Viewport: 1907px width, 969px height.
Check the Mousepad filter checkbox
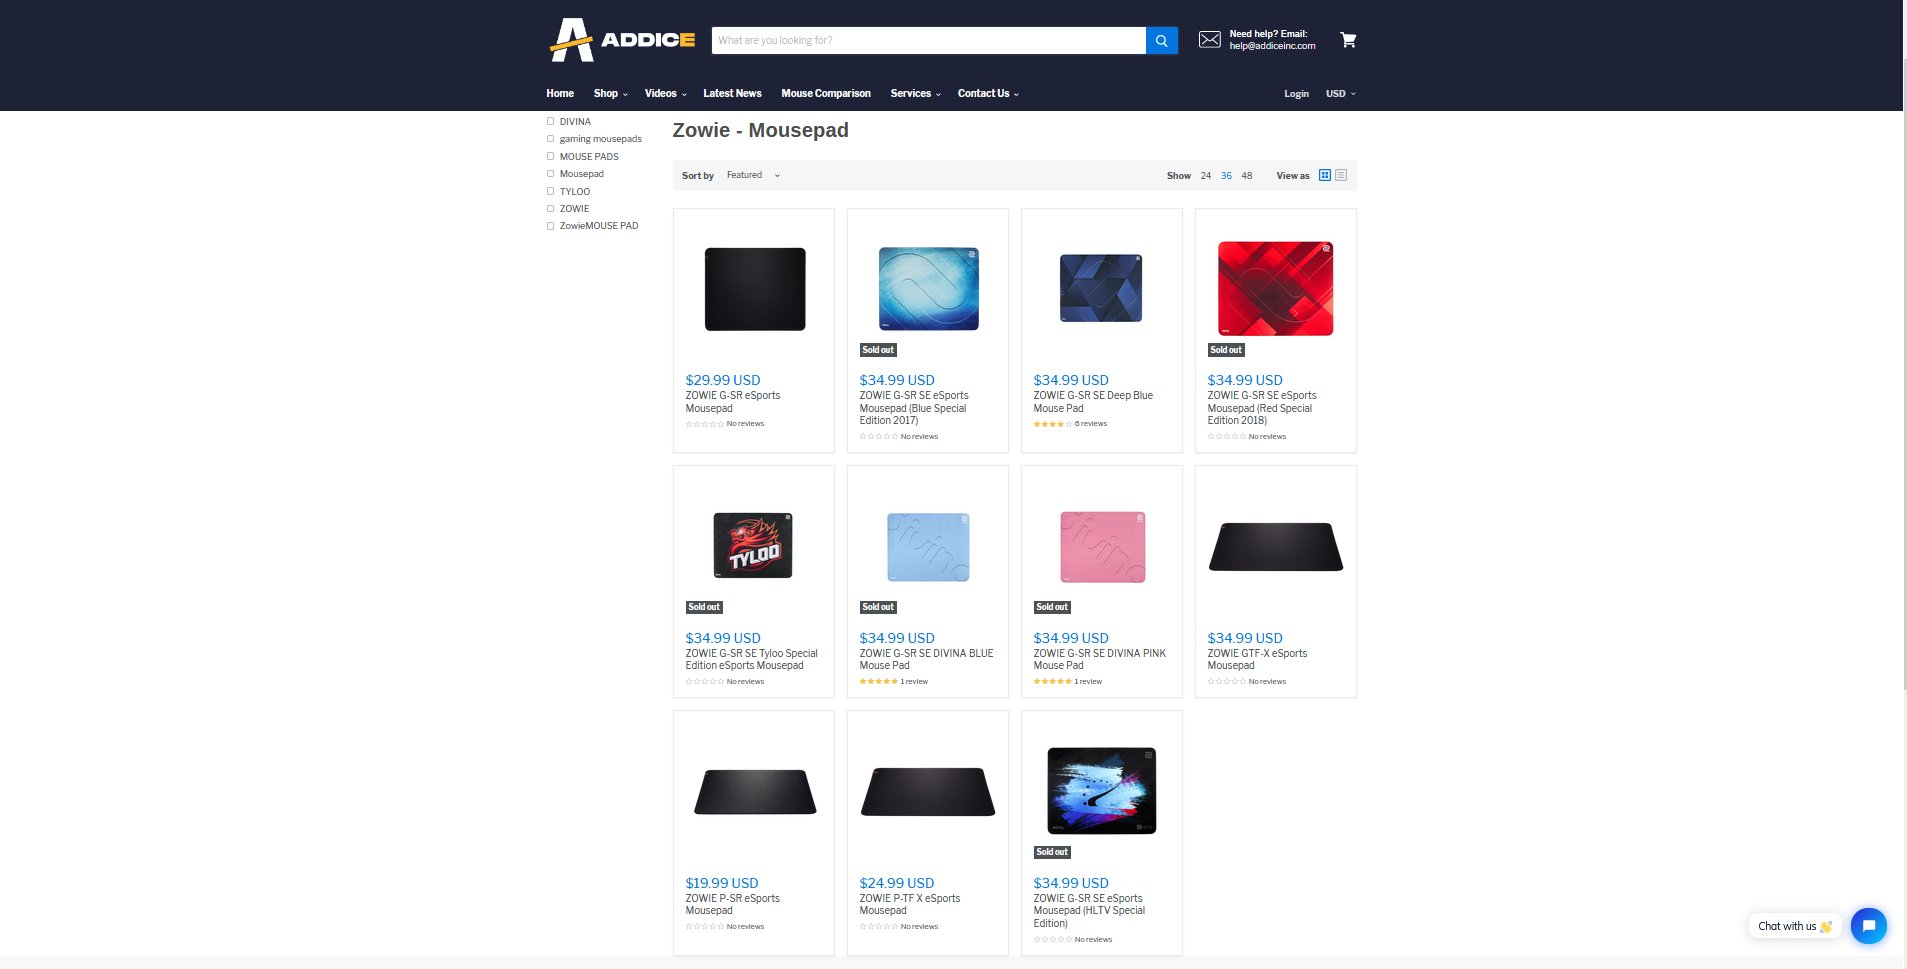550,174
